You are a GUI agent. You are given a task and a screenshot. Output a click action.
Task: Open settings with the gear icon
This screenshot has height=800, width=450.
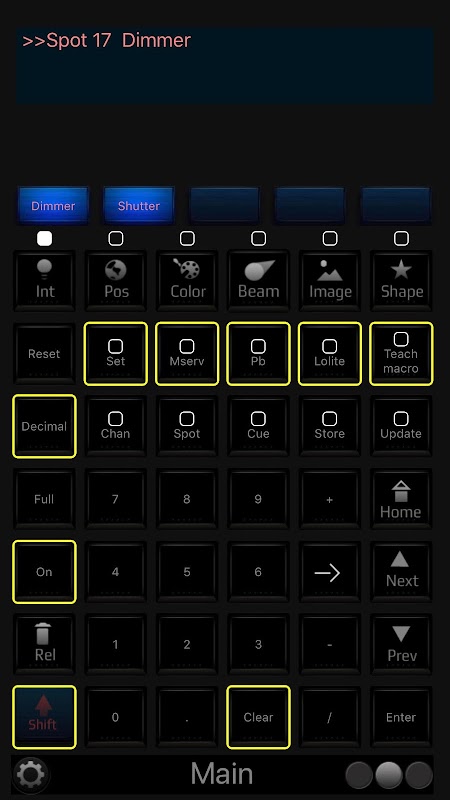click(x=31, y=774)
